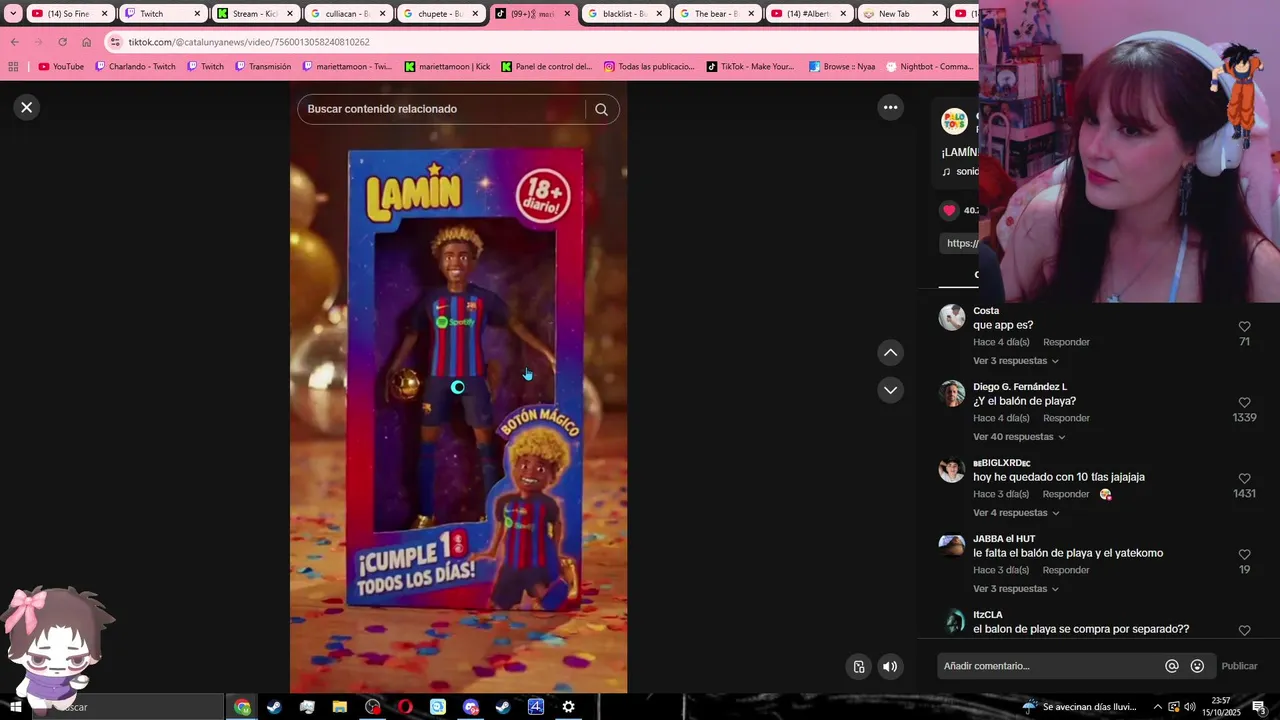Viewport: 1280px width, 720px height.
Task: Reply to Costa's comment via Responder
Action: [1066, 342]
